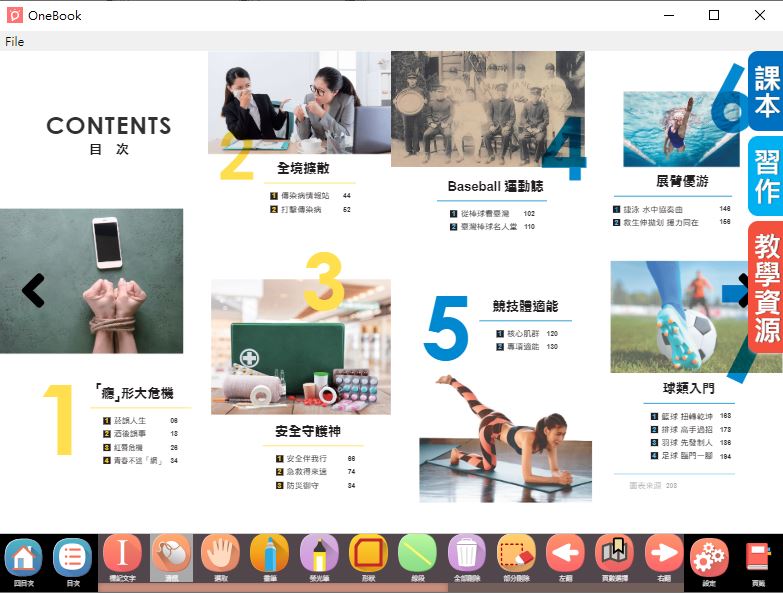Switch to the 習作 side tab
783x593 pixels.
(766, 176)
